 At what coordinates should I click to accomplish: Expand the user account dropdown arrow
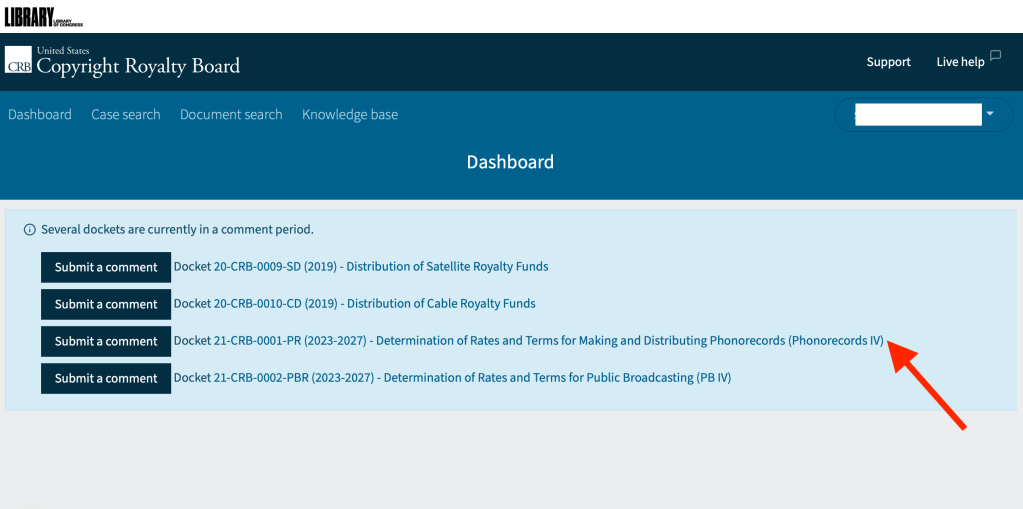pos(990,114)
